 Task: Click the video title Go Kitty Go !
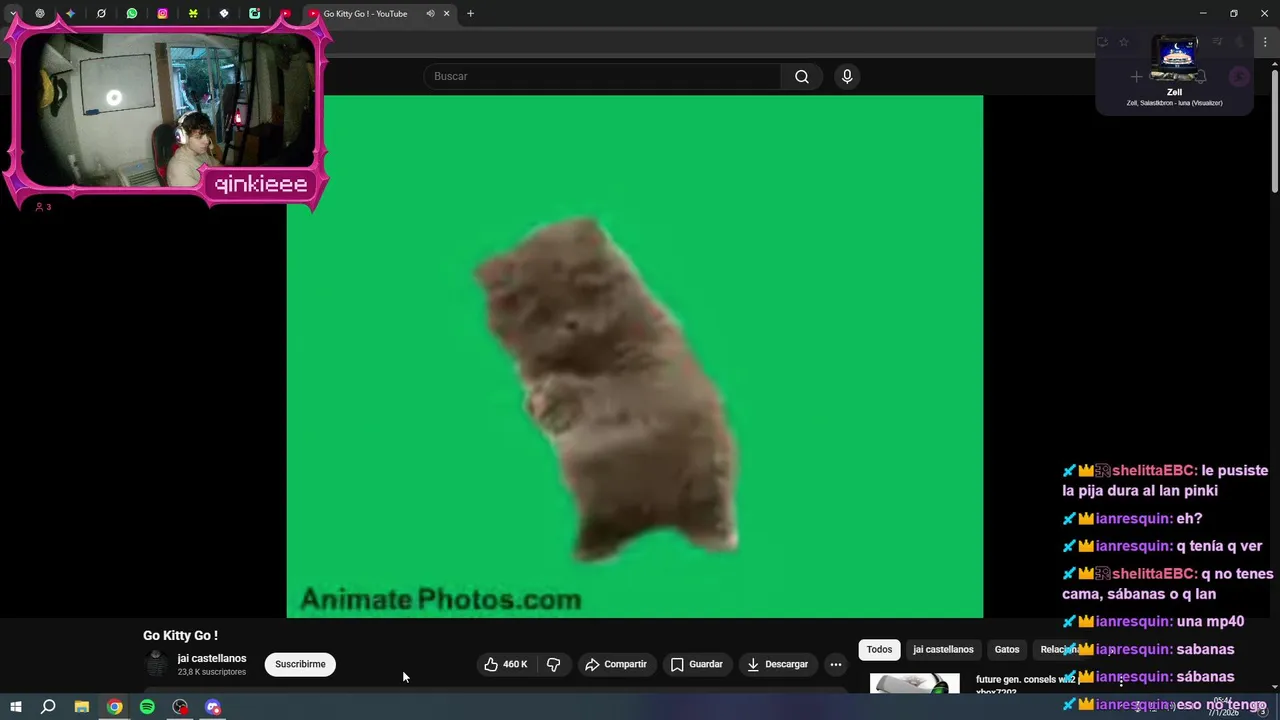pyautogui.click(x=180, y=635)
